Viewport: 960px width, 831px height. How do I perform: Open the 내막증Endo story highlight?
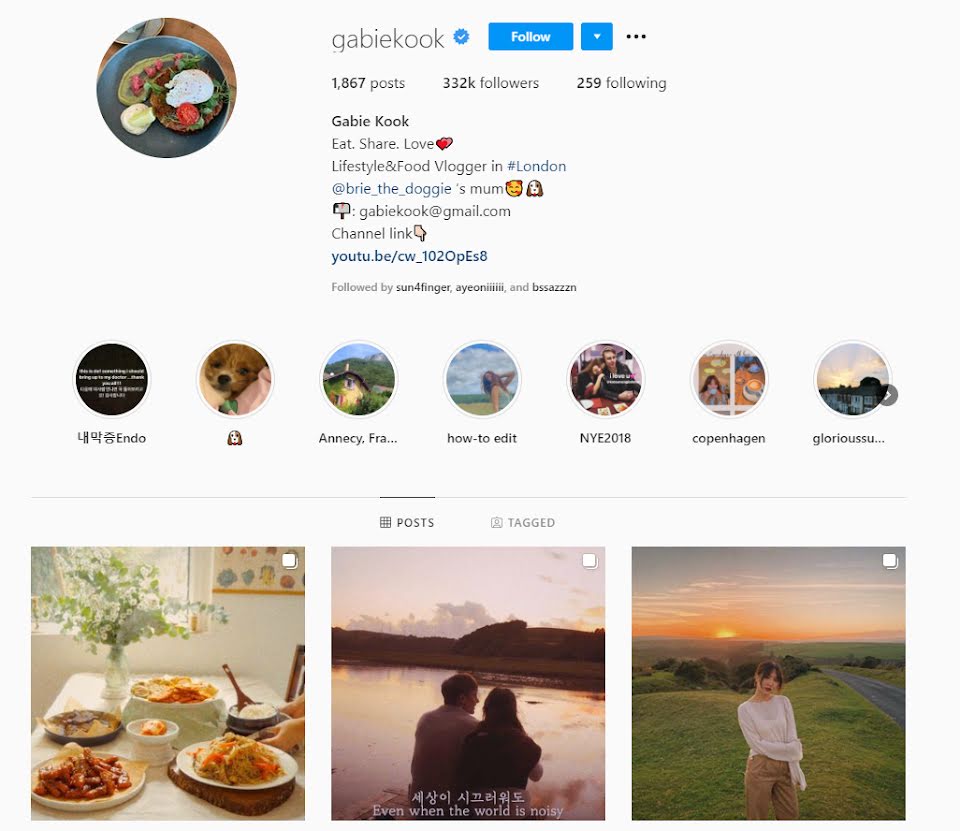click(x=111, y=380)
